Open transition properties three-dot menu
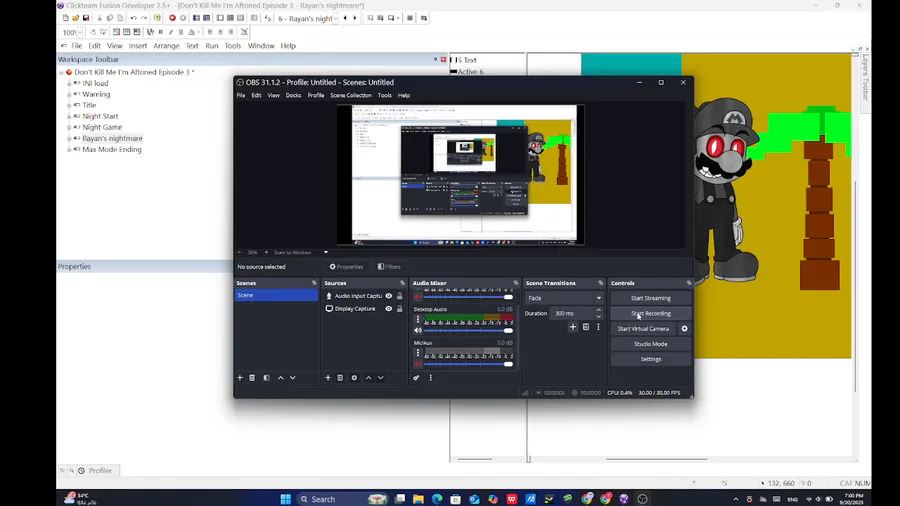The width and height of the screenshot is (900, 506). tap(598, 327)
